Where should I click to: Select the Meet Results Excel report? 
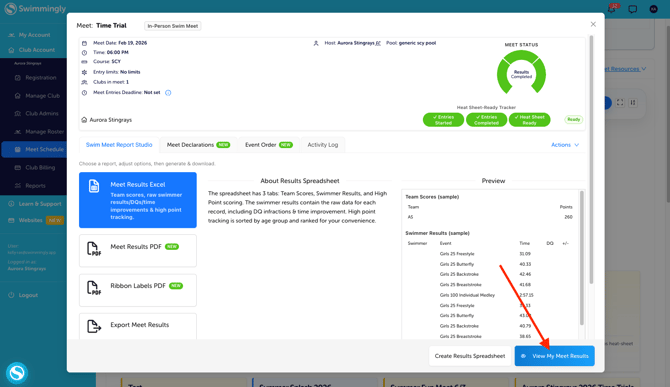click(x=138, y=200)
